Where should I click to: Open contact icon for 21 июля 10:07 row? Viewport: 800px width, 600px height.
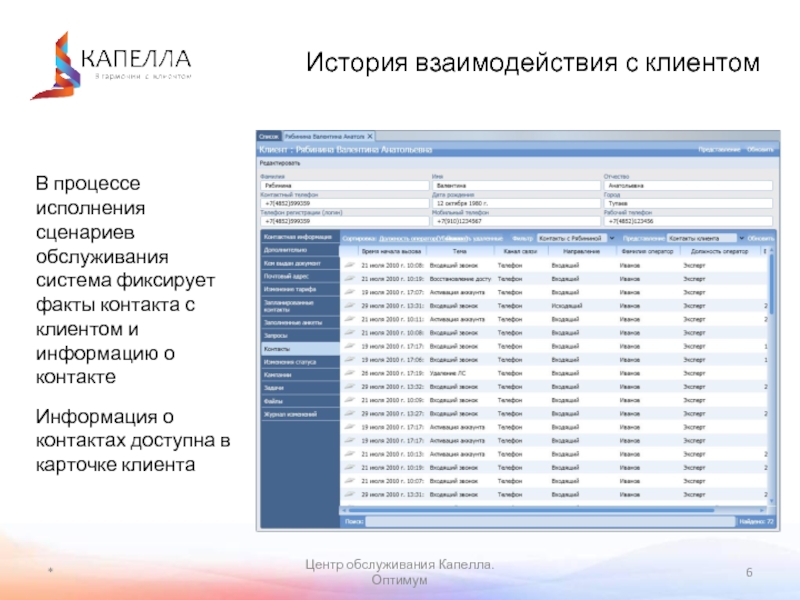pos(349,481)
